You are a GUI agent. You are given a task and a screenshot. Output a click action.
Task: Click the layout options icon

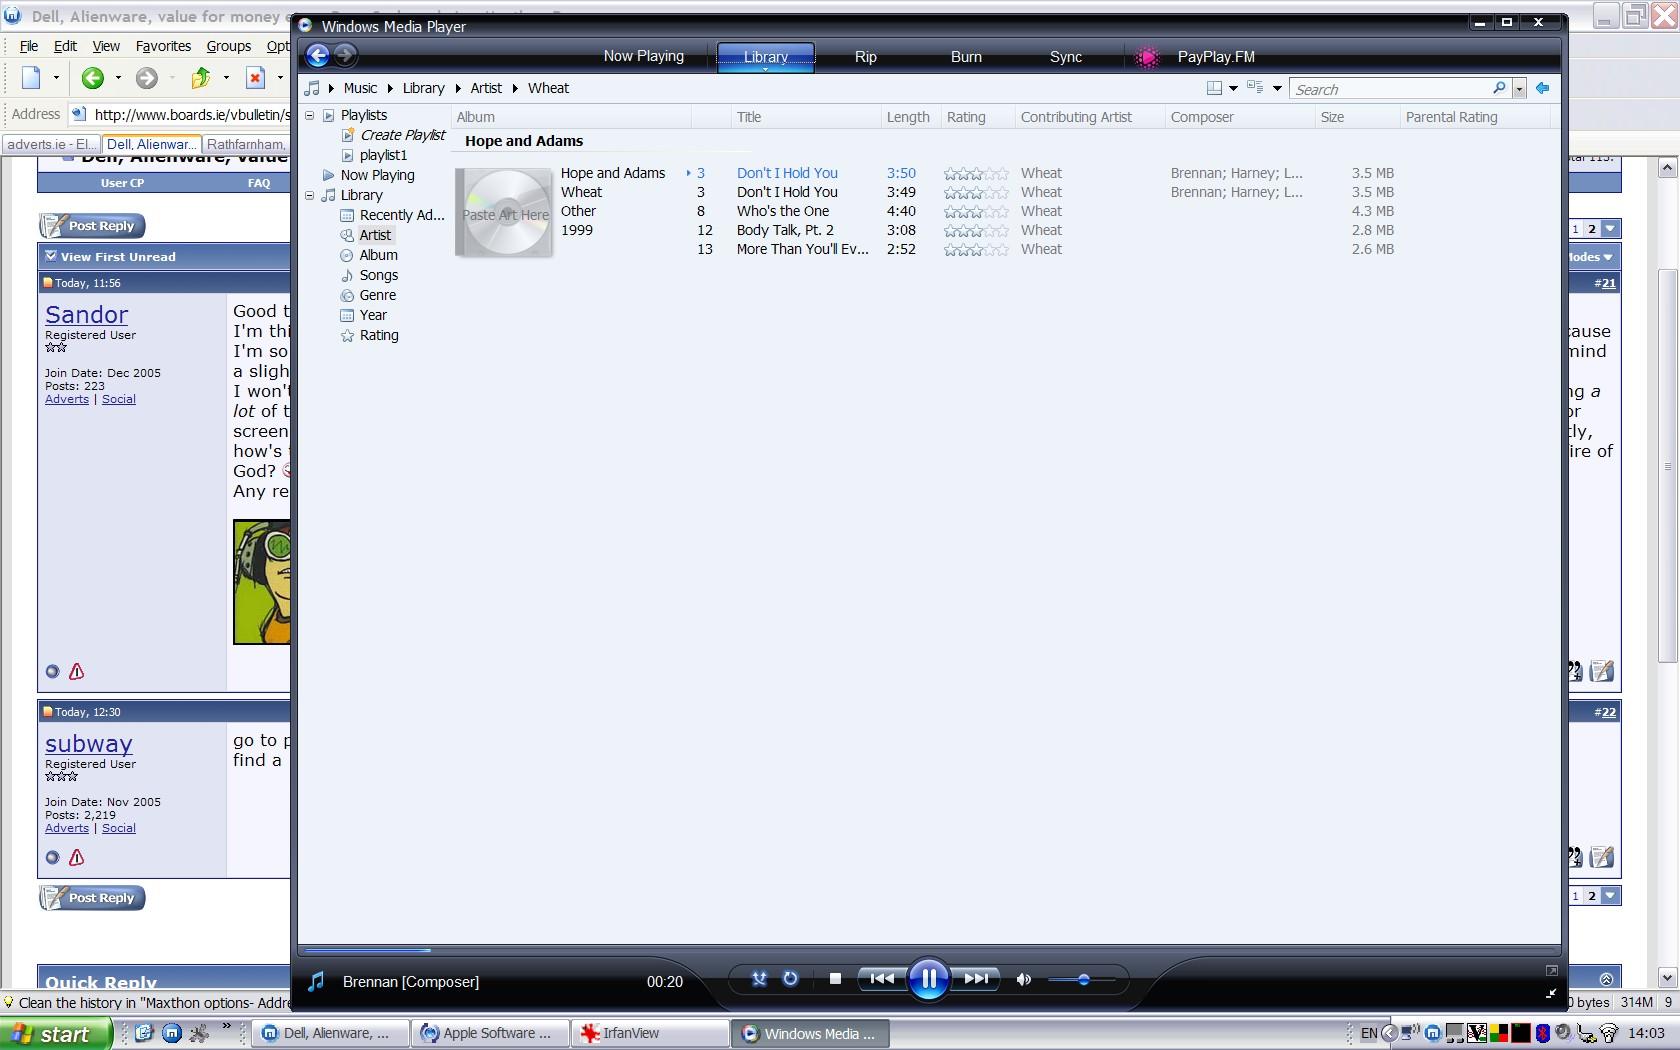tap(1214, 88)
